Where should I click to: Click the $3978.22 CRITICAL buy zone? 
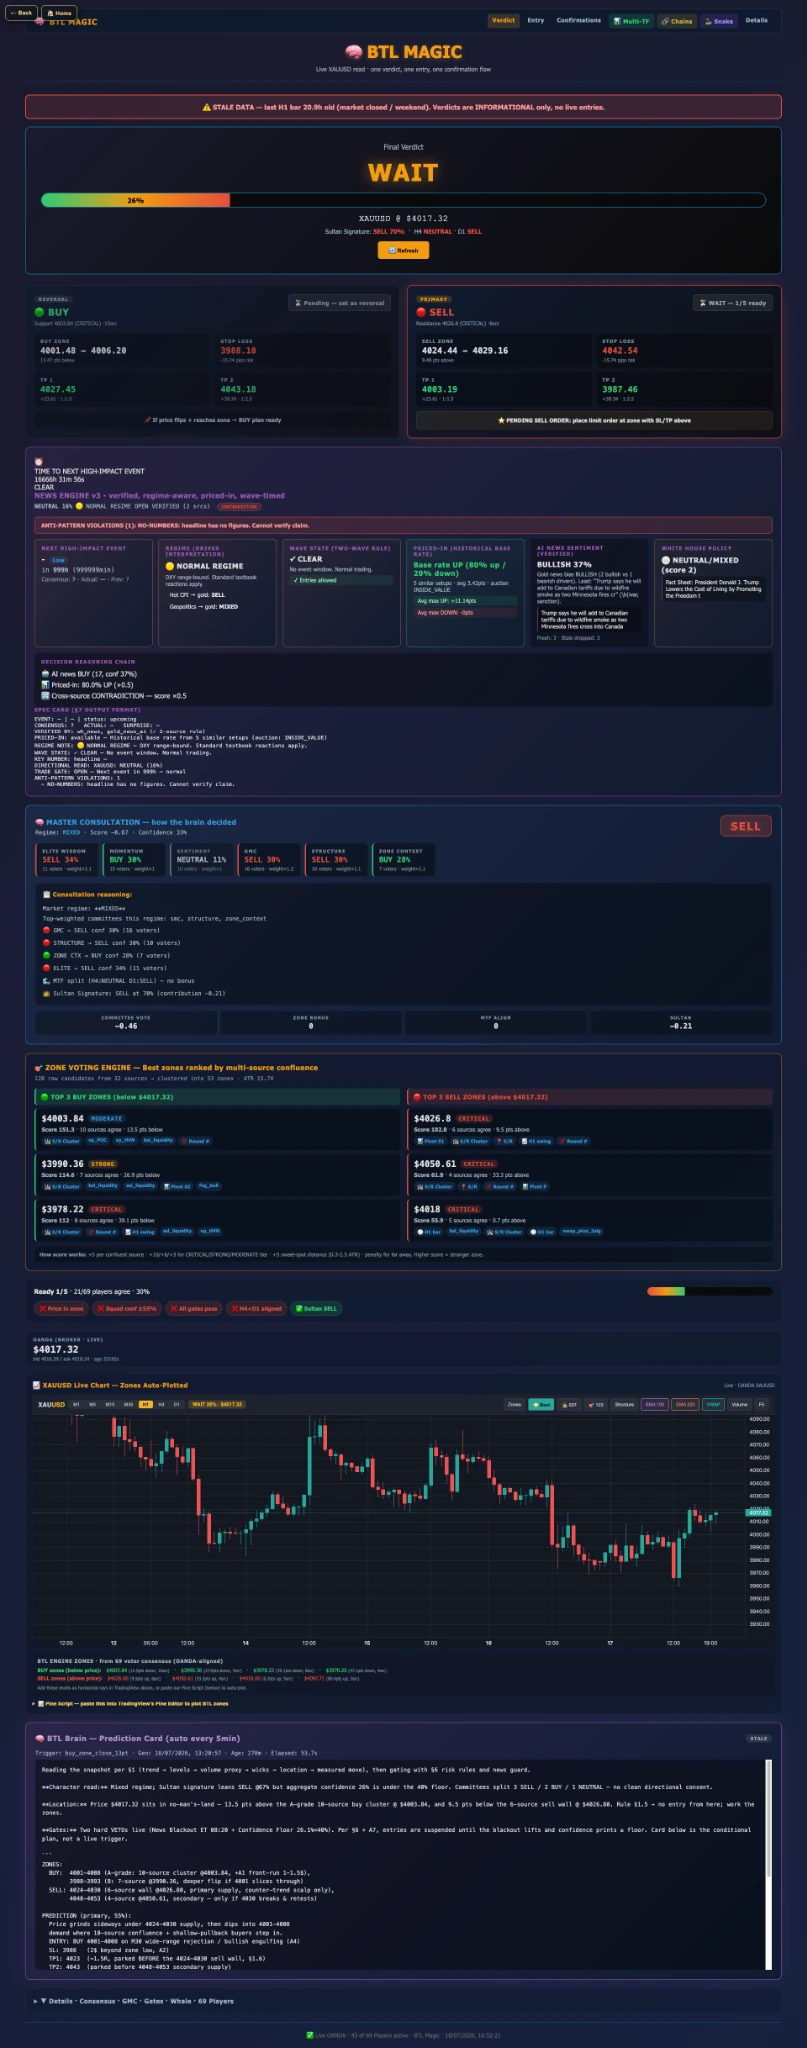click(x=217, y=1219)
